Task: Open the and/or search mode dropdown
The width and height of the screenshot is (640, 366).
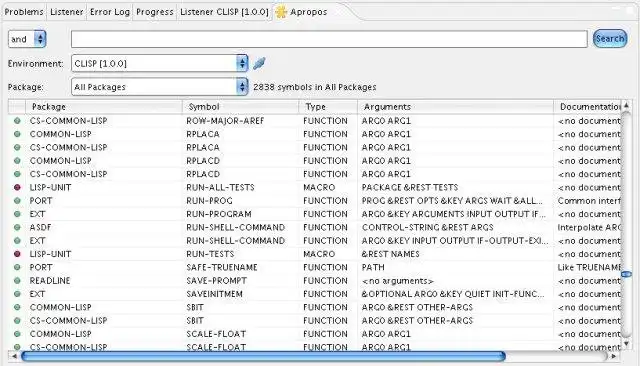Action: coord(27,39)
